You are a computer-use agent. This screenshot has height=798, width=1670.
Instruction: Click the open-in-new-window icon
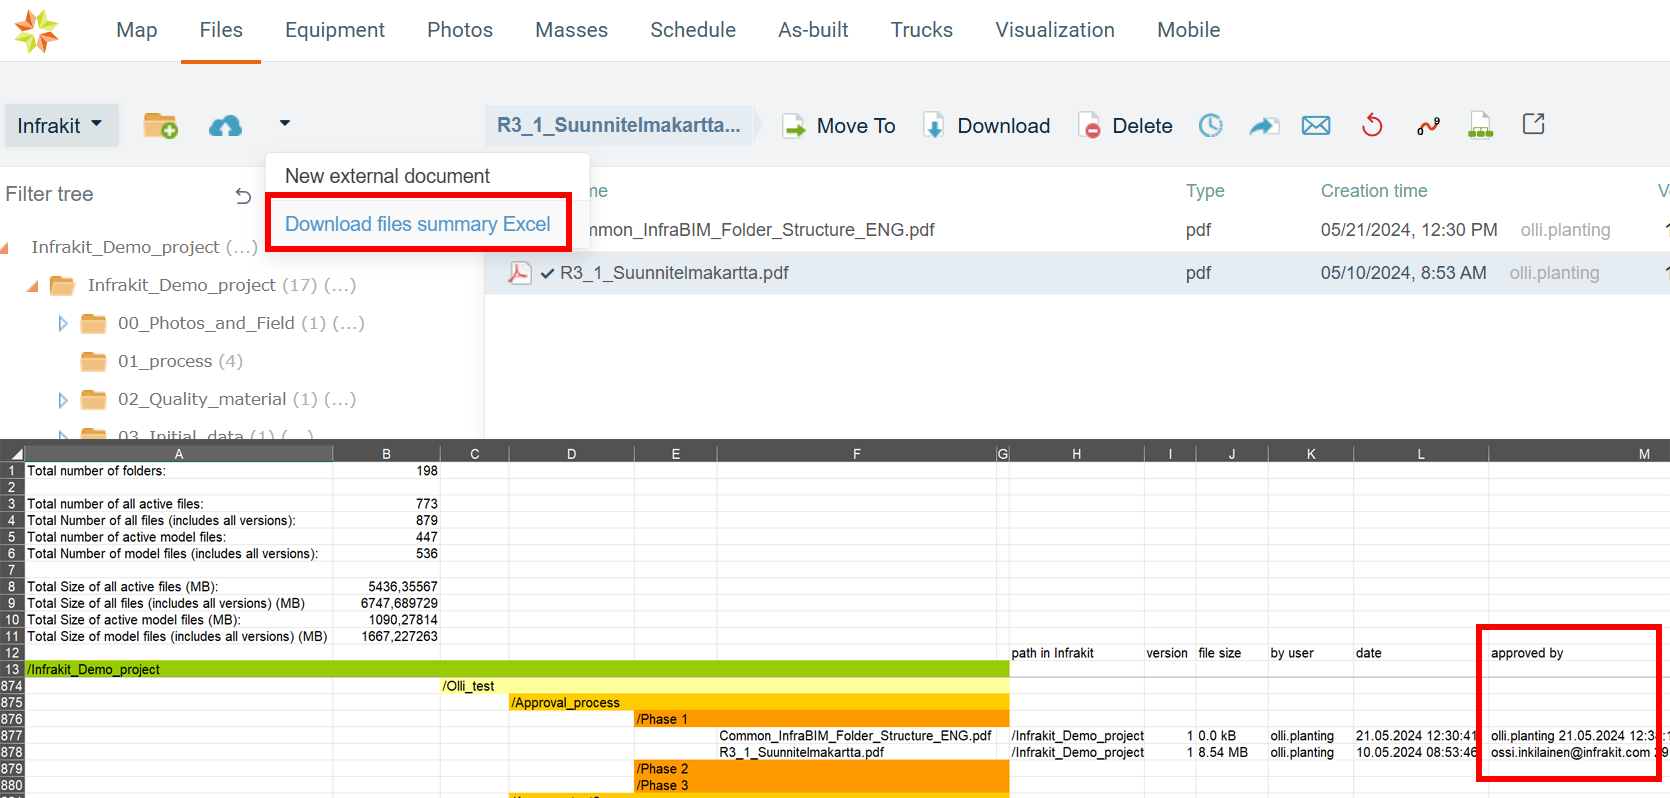coord(1533,124)
